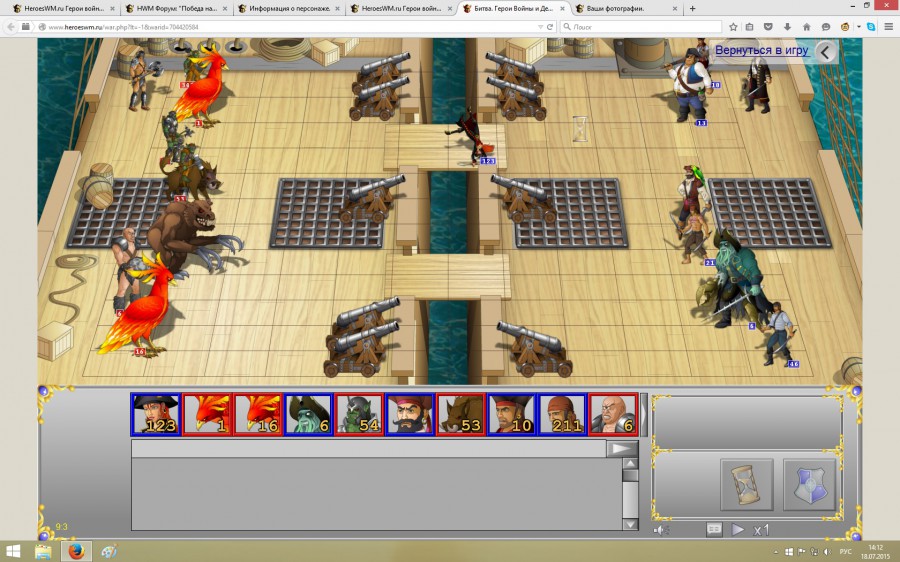Click the chat log scroll up arrow
The image size is (900, 562).
[x=630, y=464]
